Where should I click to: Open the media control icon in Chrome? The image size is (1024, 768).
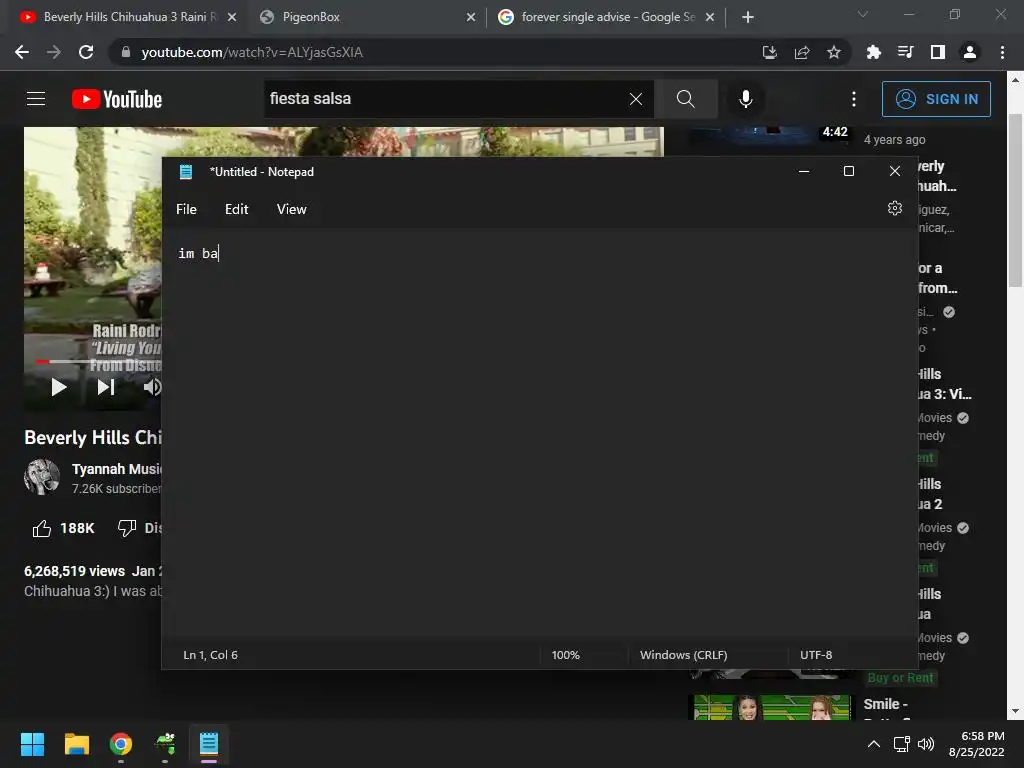905,52
